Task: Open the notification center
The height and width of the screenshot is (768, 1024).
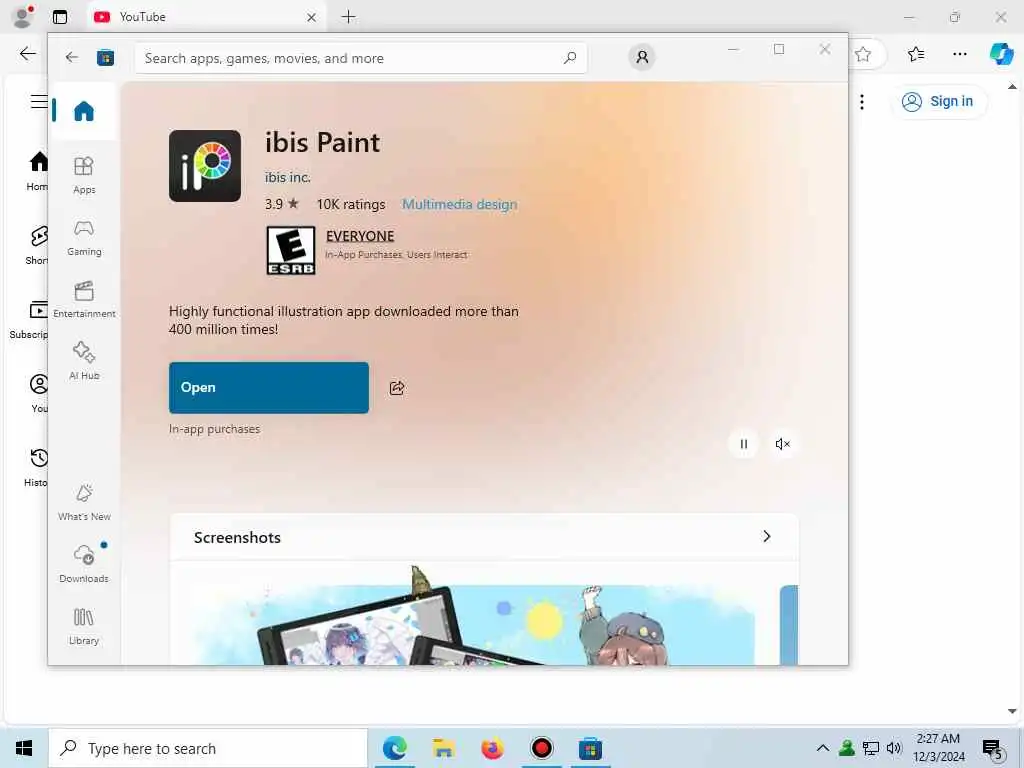Action: click(993, 750)
